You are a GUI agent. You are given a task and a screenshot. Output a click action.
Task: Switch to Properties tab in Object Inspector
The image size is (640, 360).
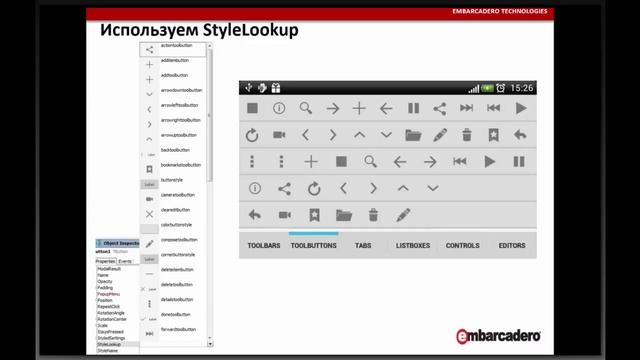point(106,261)
